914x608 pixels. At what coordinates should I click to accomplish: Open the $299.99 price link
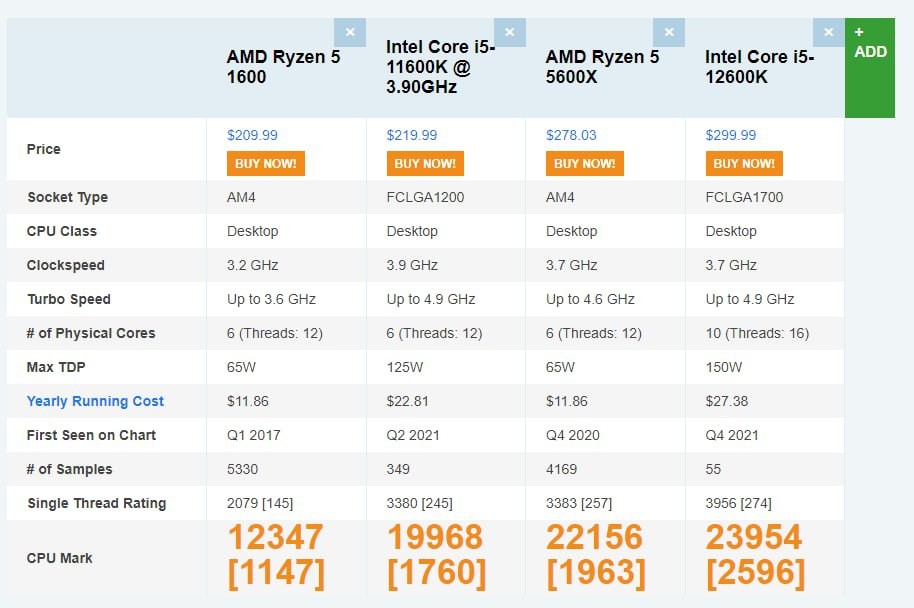click(730, 135)
